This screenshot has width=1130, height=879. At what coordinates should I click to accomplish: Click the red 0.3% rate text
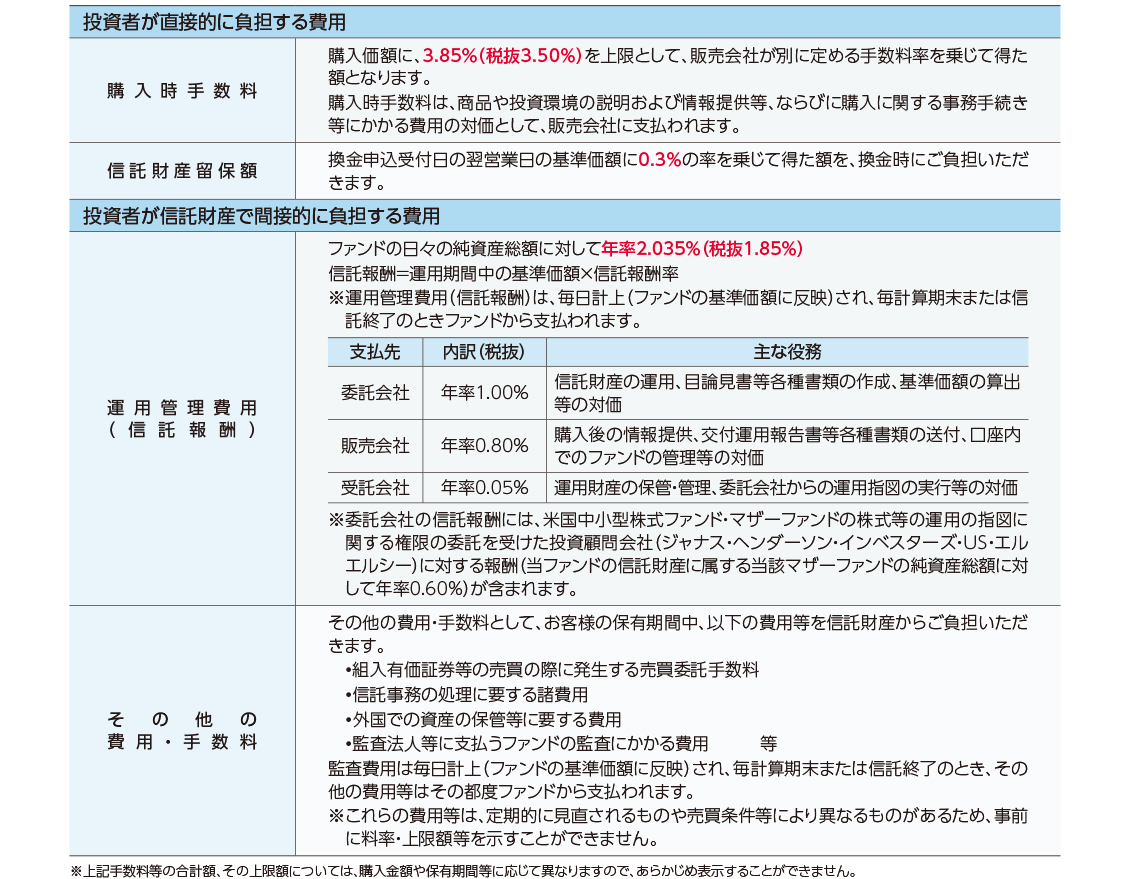coord(659,161)
